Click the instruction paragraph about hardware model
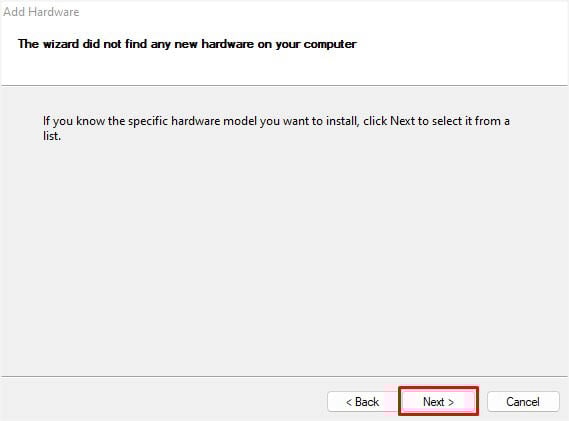Image resolution: width=569 pixels, height=421 pixels. coord(276,128)
